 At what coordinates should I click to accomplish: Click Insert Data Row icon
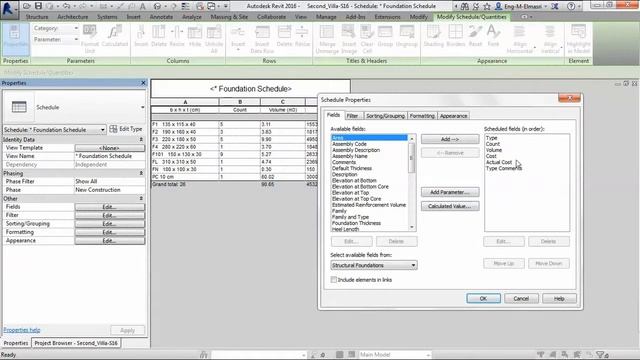pos(262,39)
